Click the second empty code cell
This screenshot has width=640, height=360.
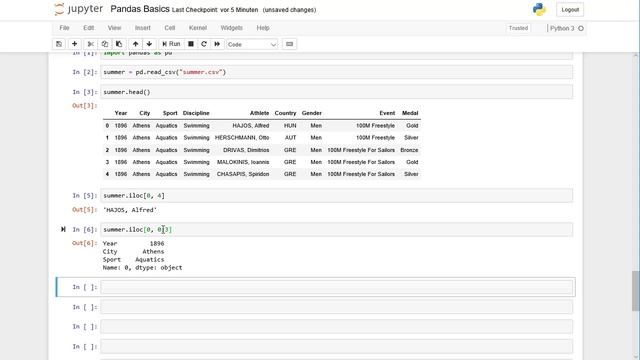[x=336, y=307]
